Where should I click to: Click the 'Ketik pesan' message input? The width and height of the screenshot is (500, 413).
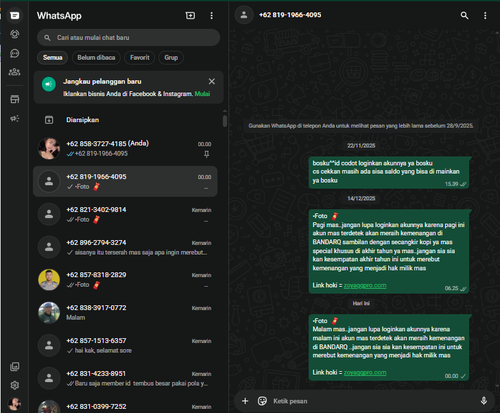373,401
